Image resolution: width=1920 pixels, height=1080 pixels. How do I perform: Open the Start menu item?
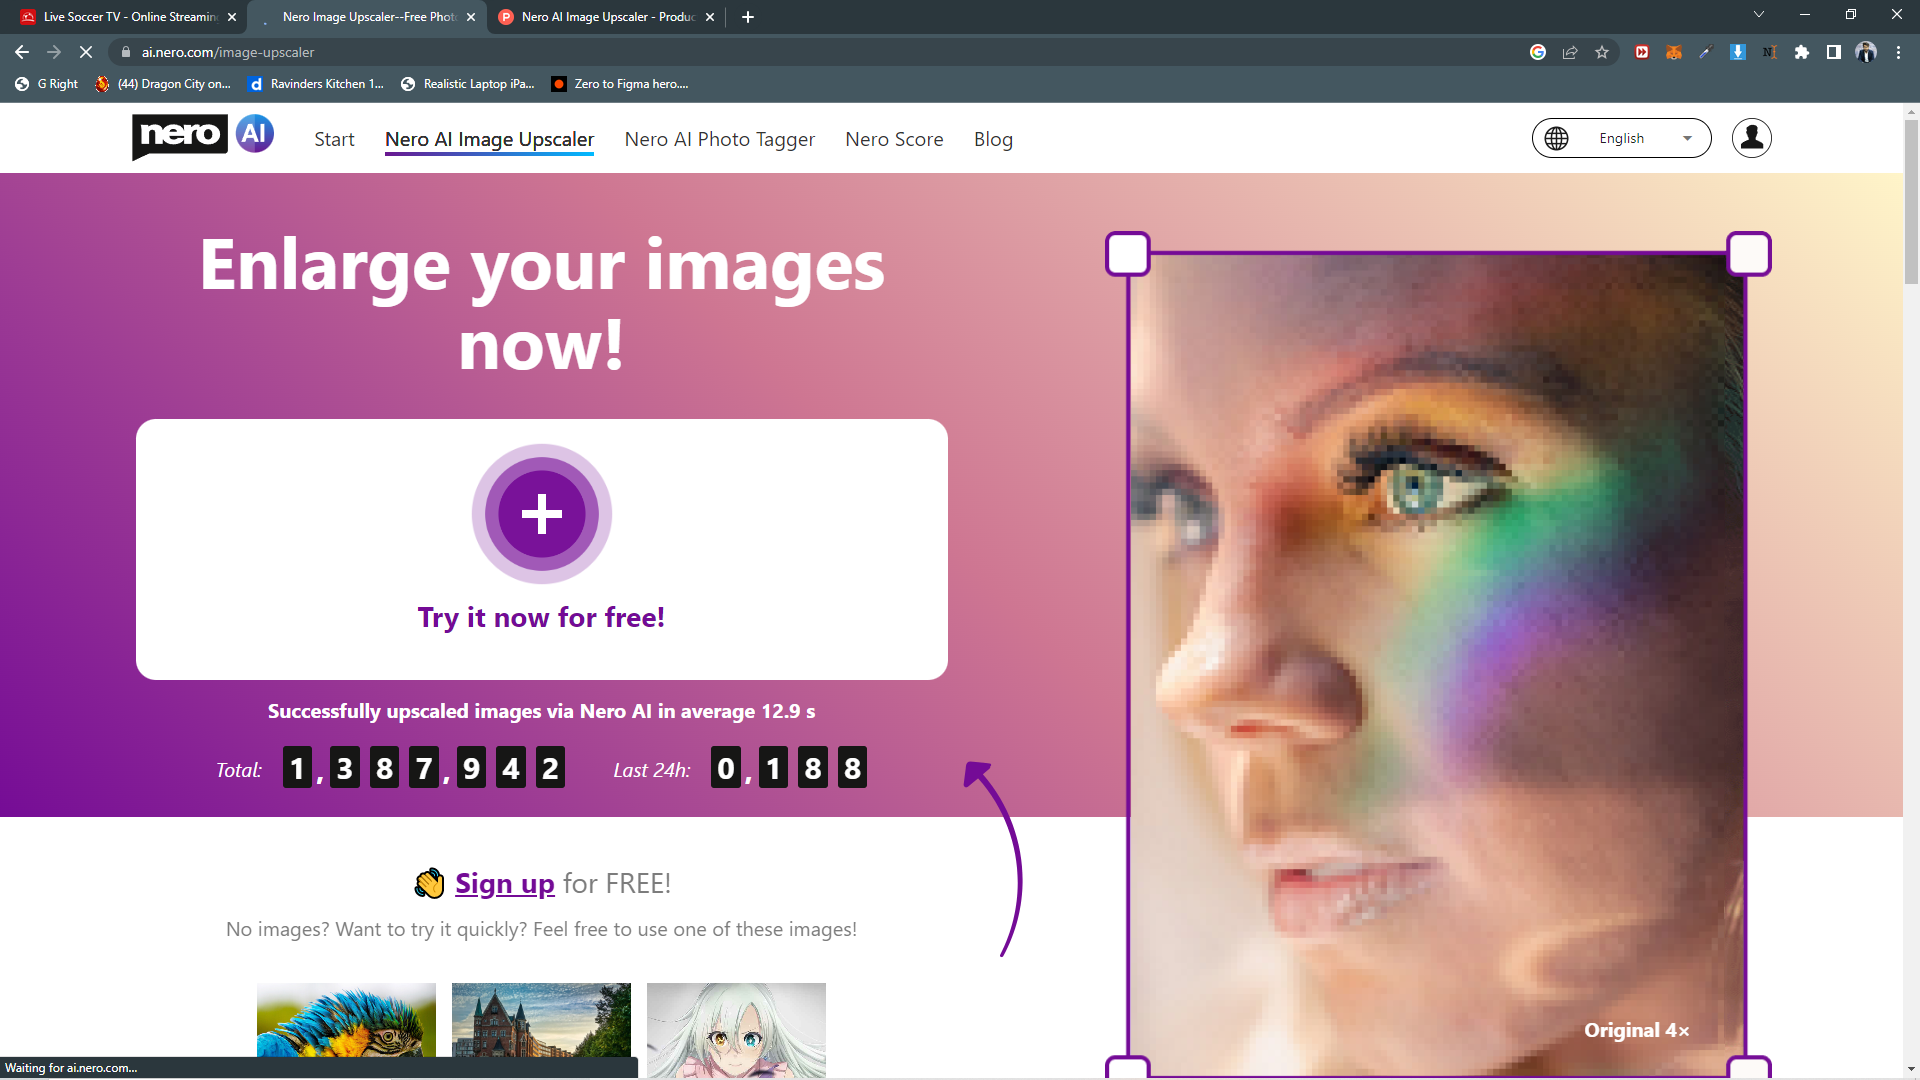(x=334, y=139)
